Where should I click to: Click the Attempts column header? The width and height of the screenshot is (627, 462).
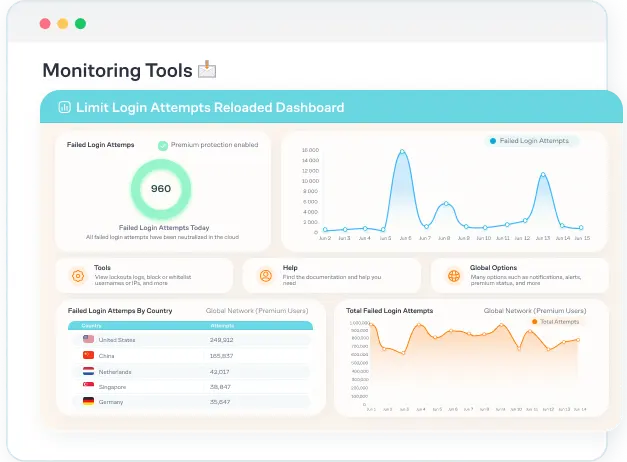222,326
